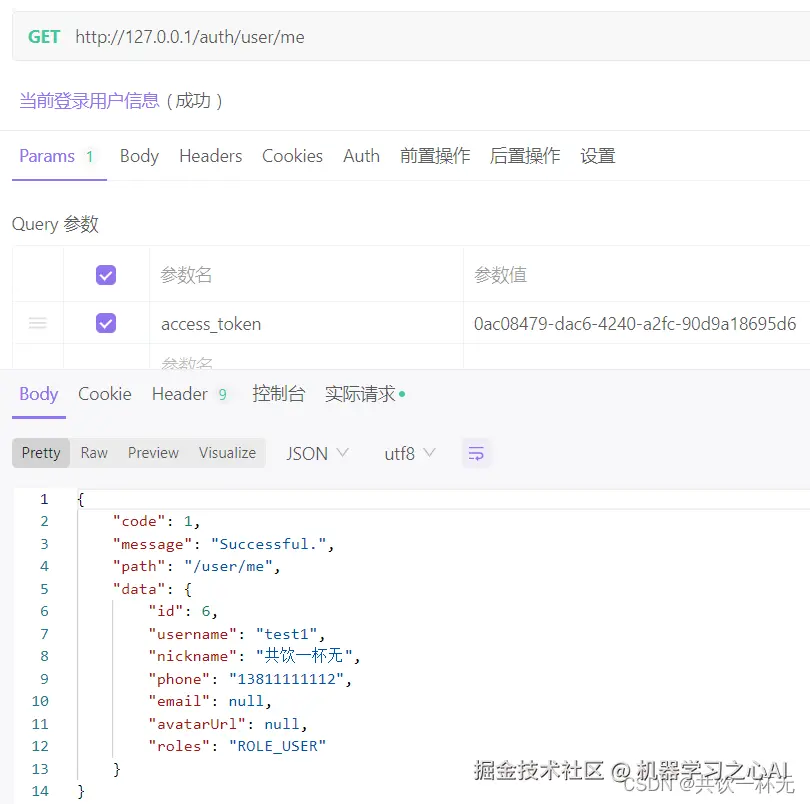Open the 设置 tab
This screenshot has height=804, width=810.
[598, 156]
